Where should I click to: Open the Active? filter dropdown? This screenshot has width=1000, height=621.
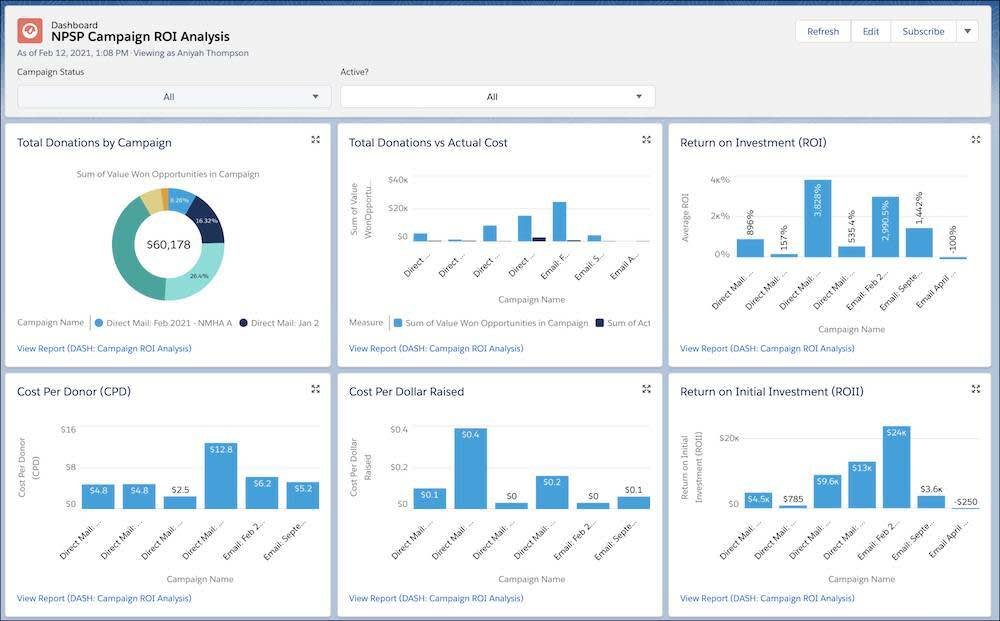492,96
